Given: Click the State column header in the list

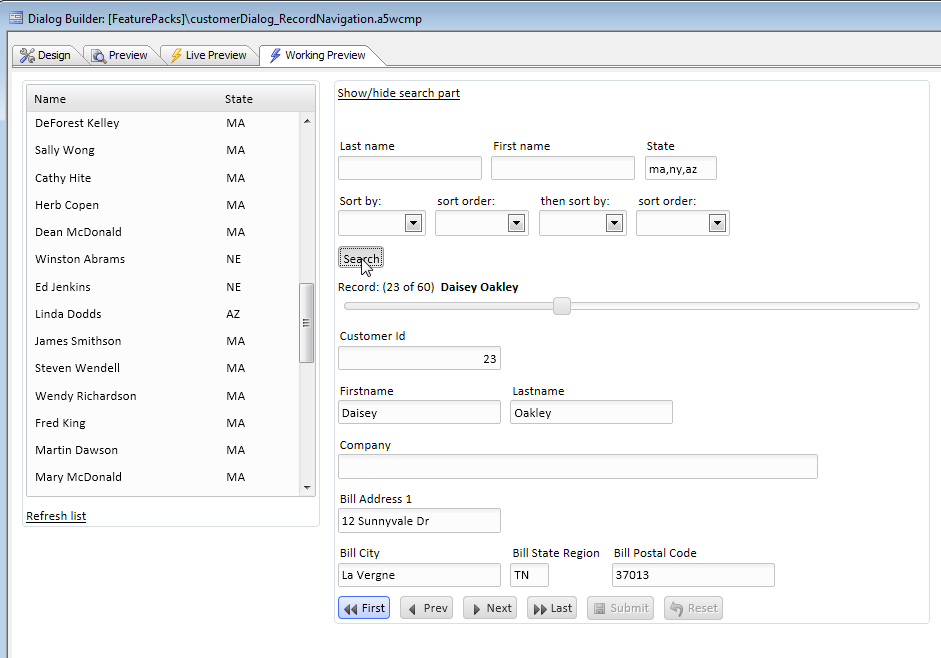Looking at the screenshot, I should 239,99.
